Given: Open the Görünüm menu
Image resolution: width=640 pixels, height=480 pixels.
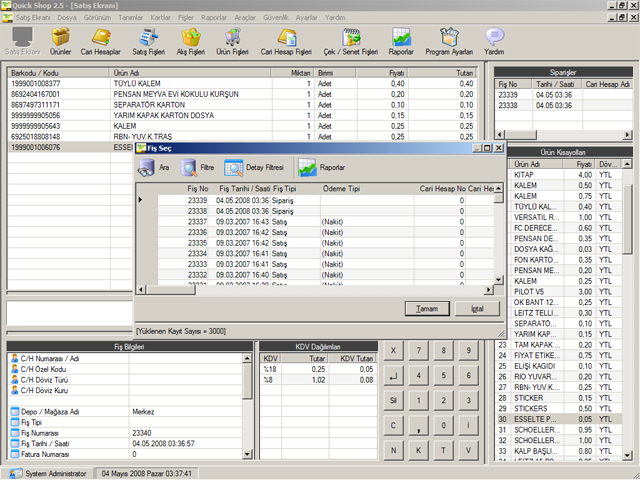Looking at the screenshot, I should tap(97, 18).
